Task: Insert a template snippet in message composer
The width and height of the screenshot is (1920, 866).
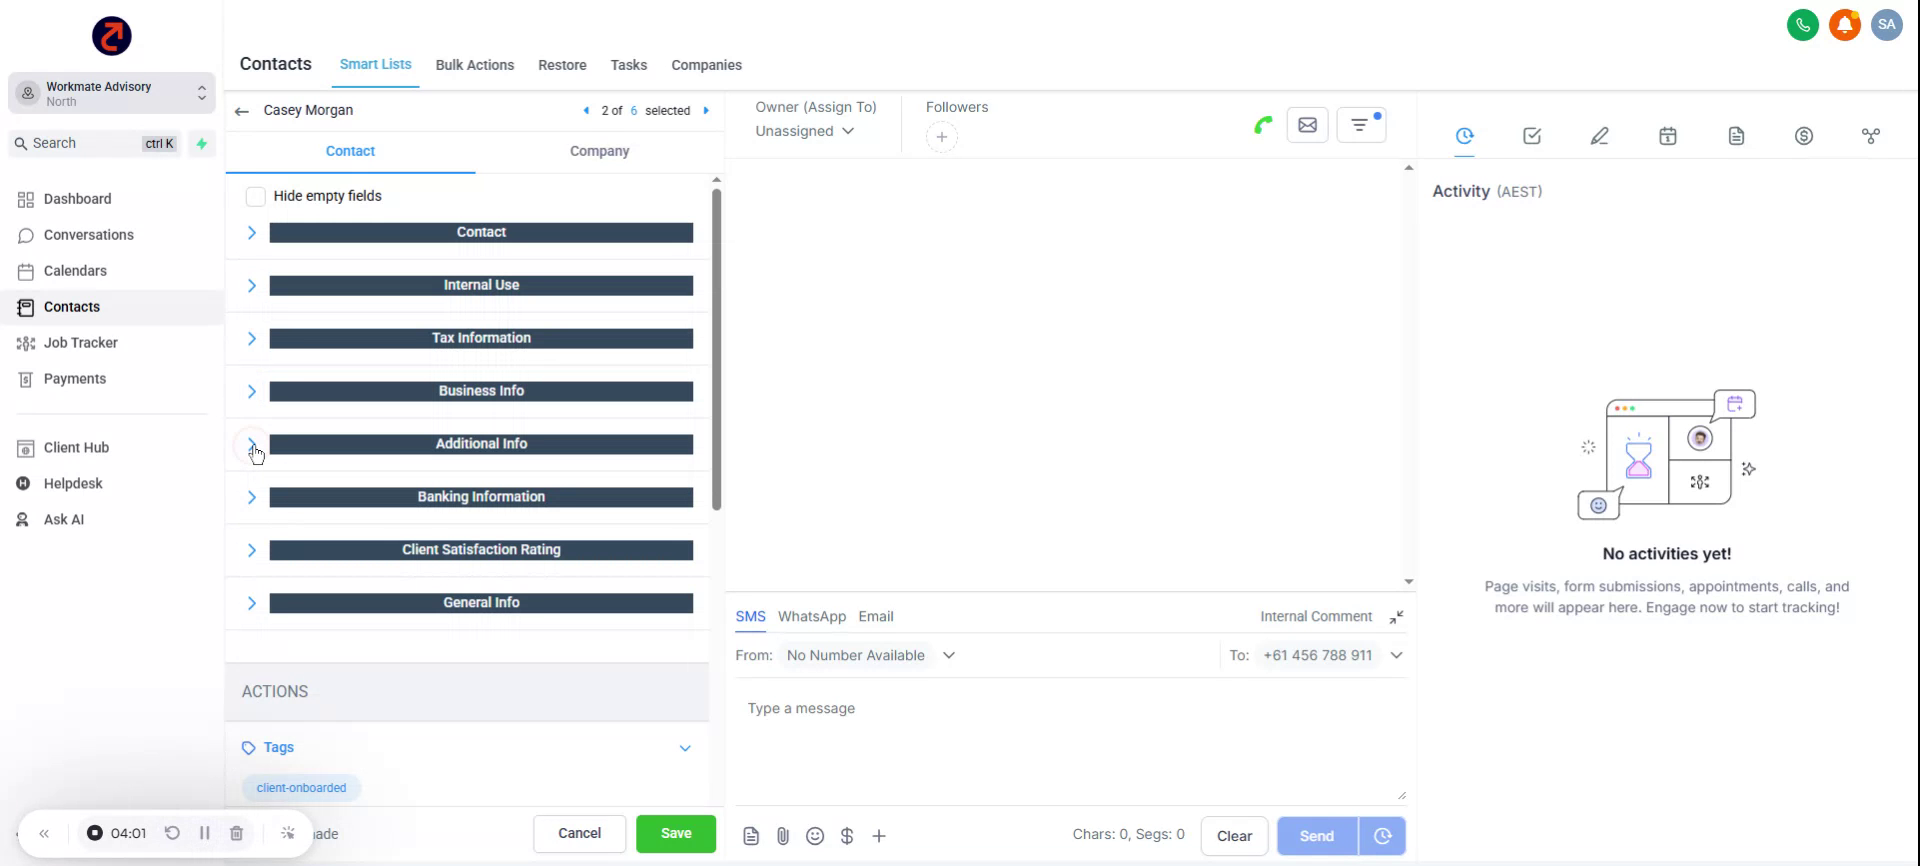Action: click(x=751, y=836)
